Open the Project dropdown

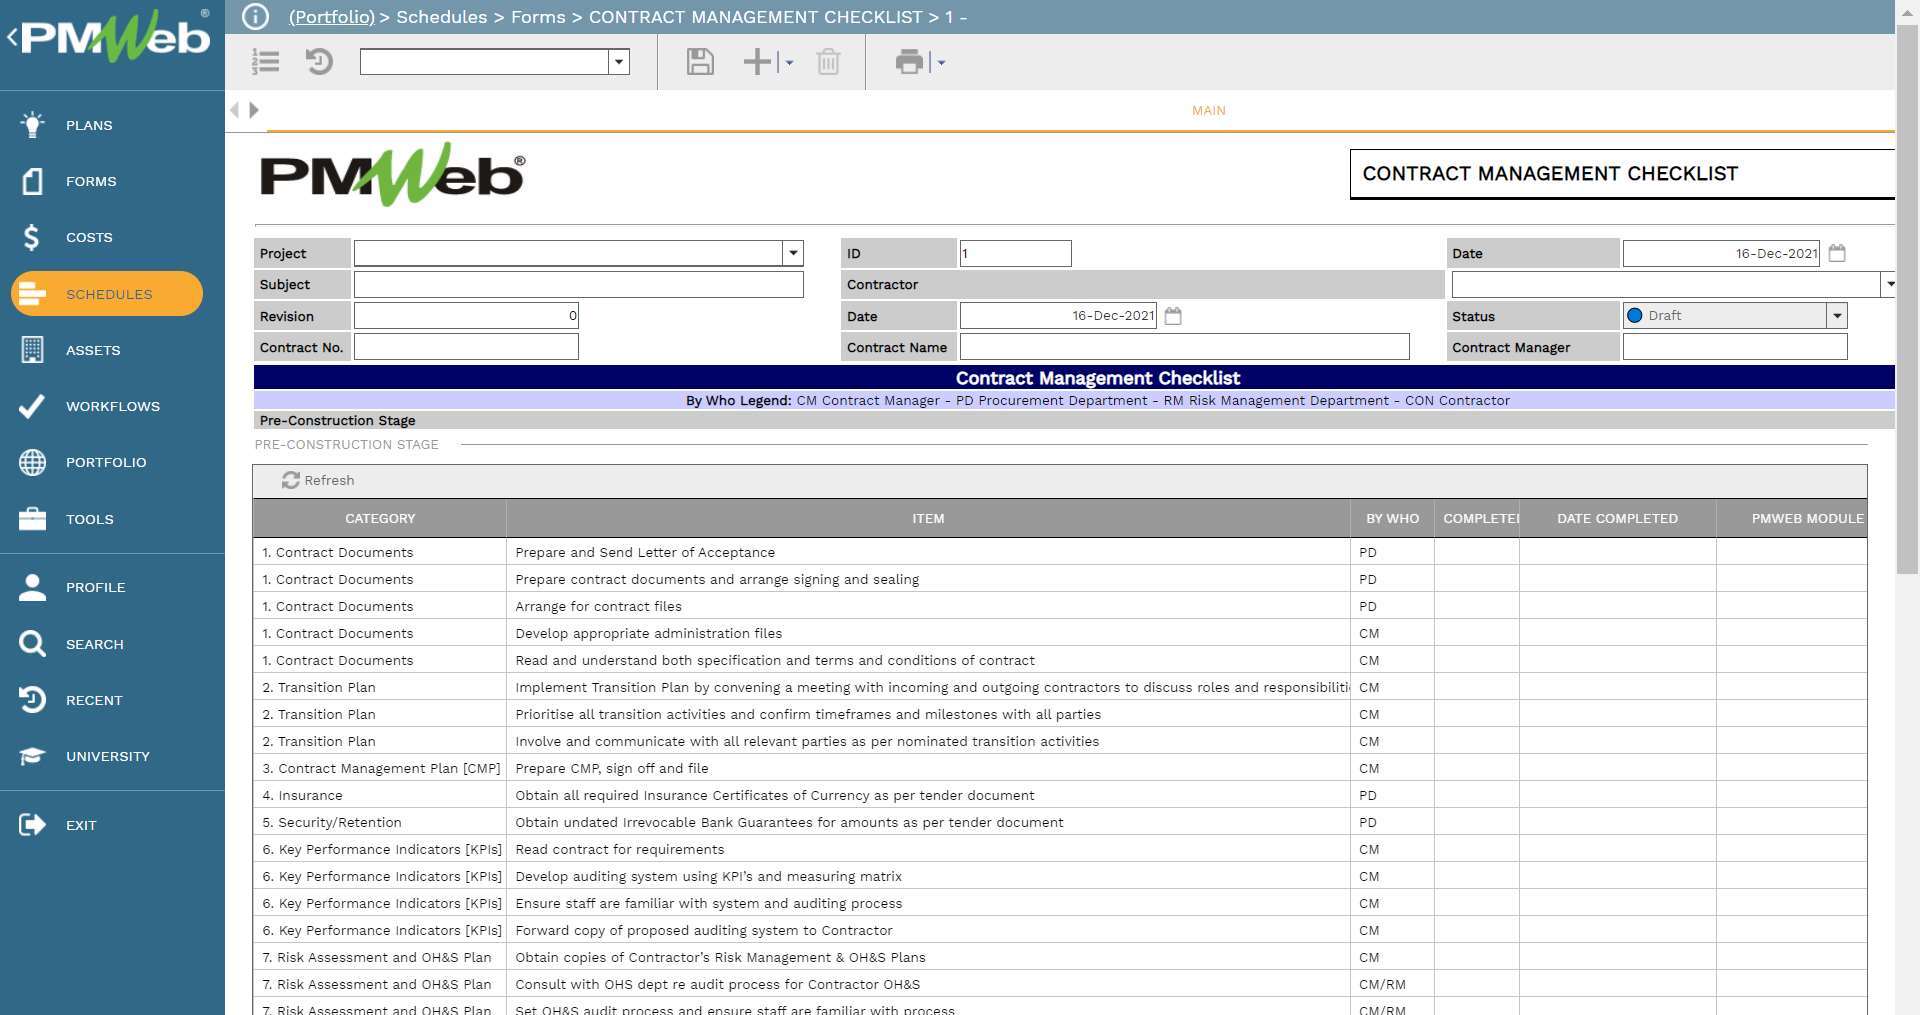coord(792,252)
